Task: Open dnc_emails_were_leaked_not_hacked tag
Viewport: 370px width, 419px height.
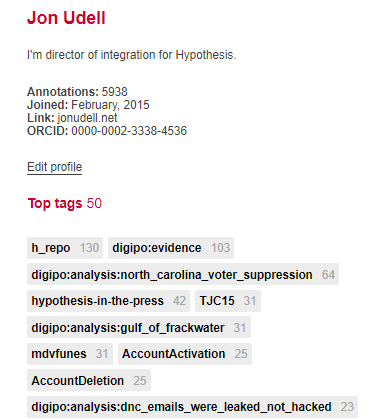Action: coord(192,407)
